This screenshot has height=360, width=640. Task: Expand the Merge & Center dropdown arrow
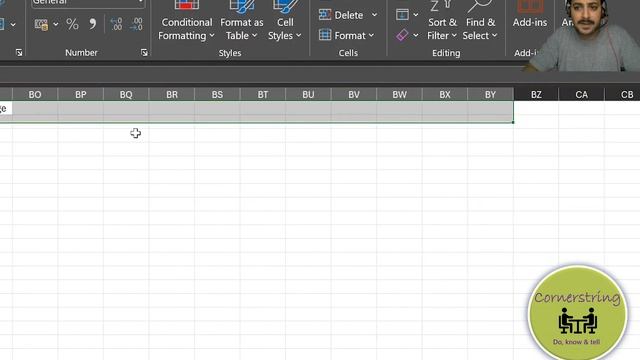[13, 24]
